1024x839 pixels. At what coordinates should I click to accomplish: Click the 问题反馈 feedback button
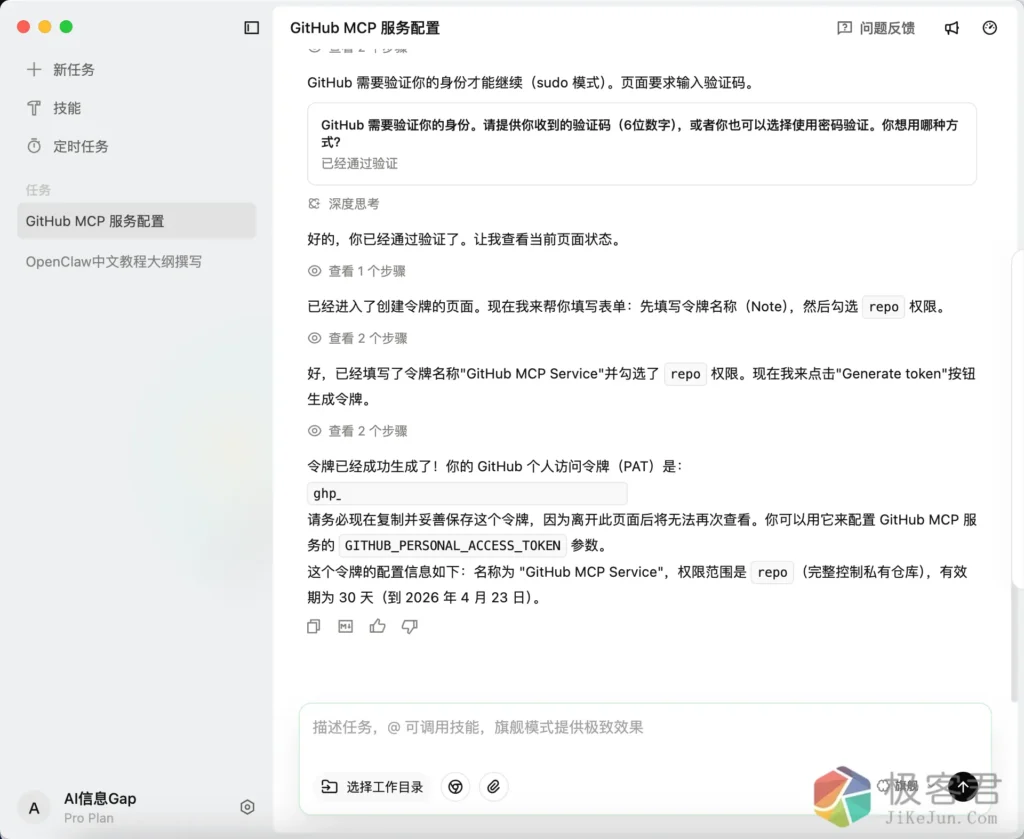point(876,28)
